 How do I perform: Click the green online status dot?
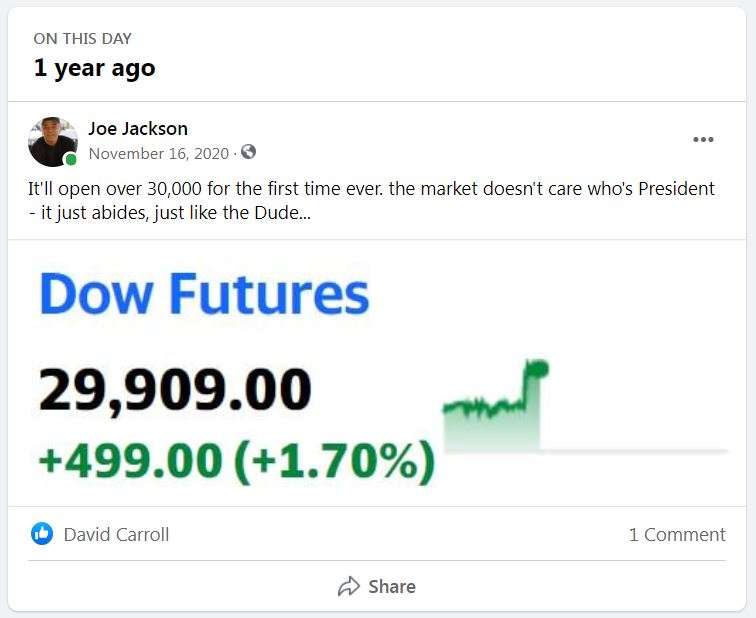point(71,160)
